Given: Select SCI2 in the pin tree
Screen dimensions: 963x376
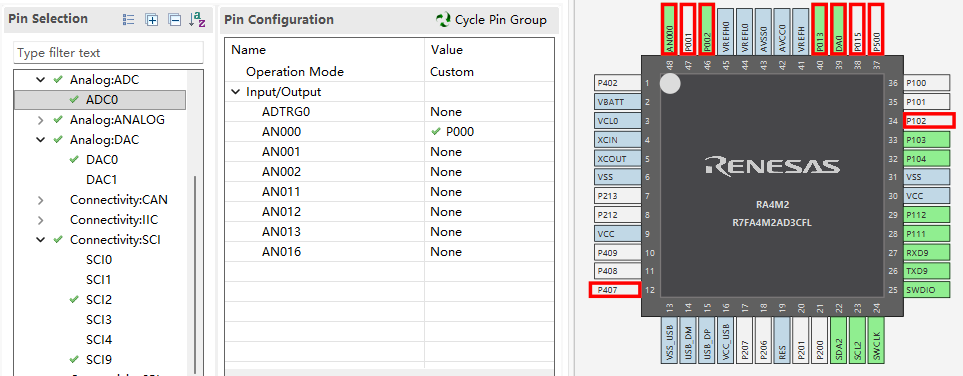Looking at the screenshot, I should [x=99, y=299].
